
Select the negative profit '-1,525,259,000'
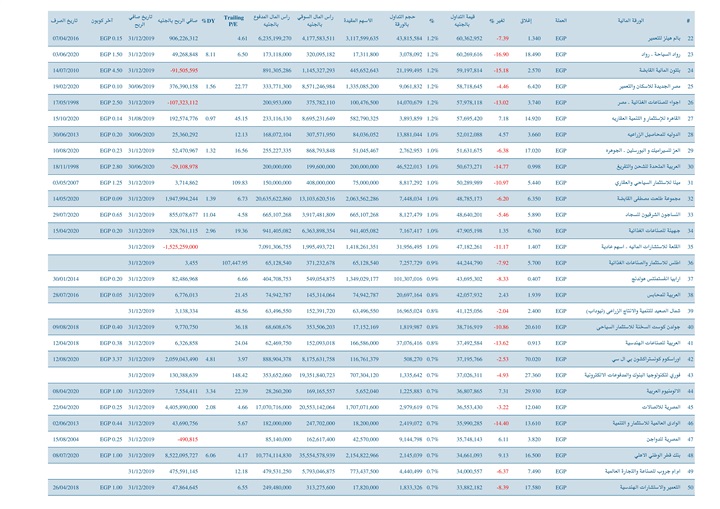click(x=180, y=248)
